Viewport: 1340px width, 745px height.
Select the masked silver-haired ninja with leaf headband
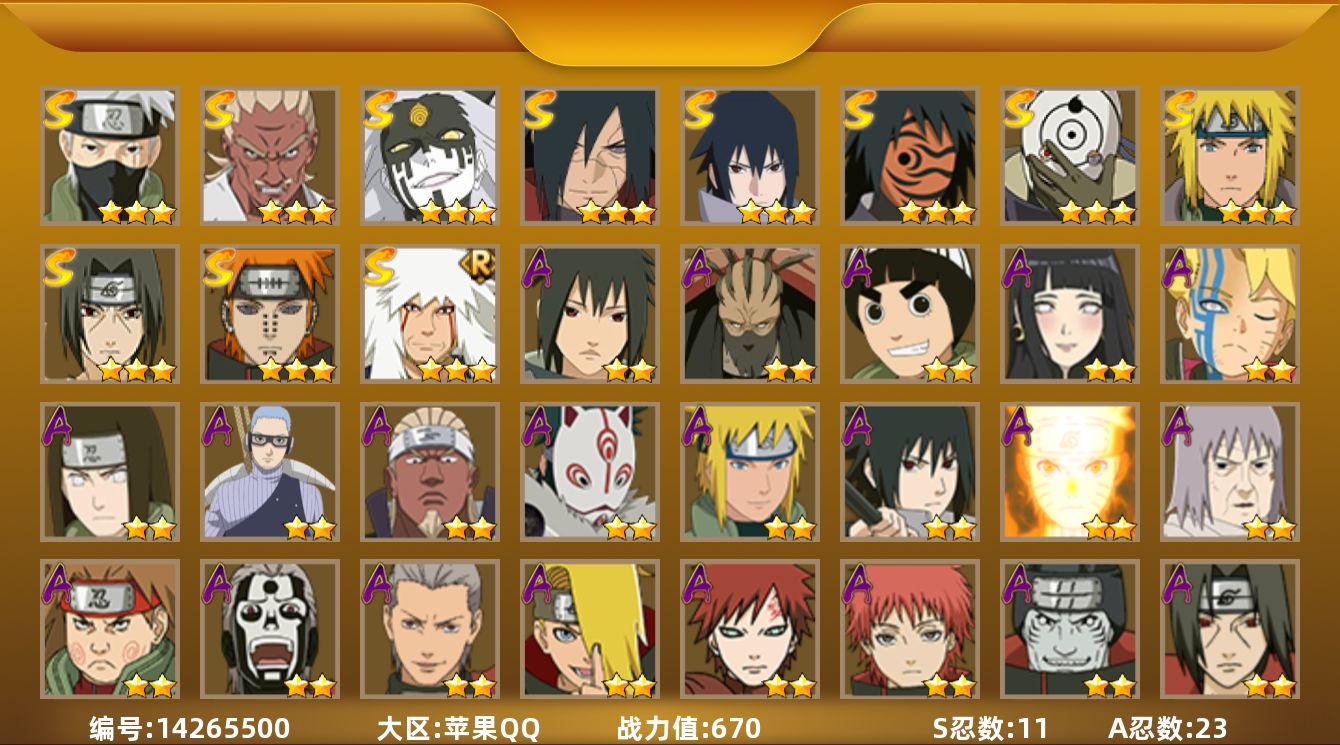click(x=110, y=156)
